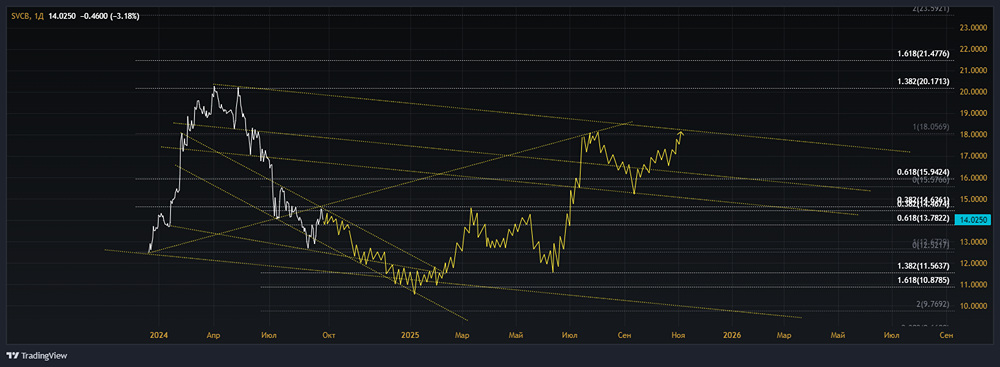Click the price change −0.4600 (−3.18%) text
This screenshot has width=1000, height=367.
[x=110, y=16]
